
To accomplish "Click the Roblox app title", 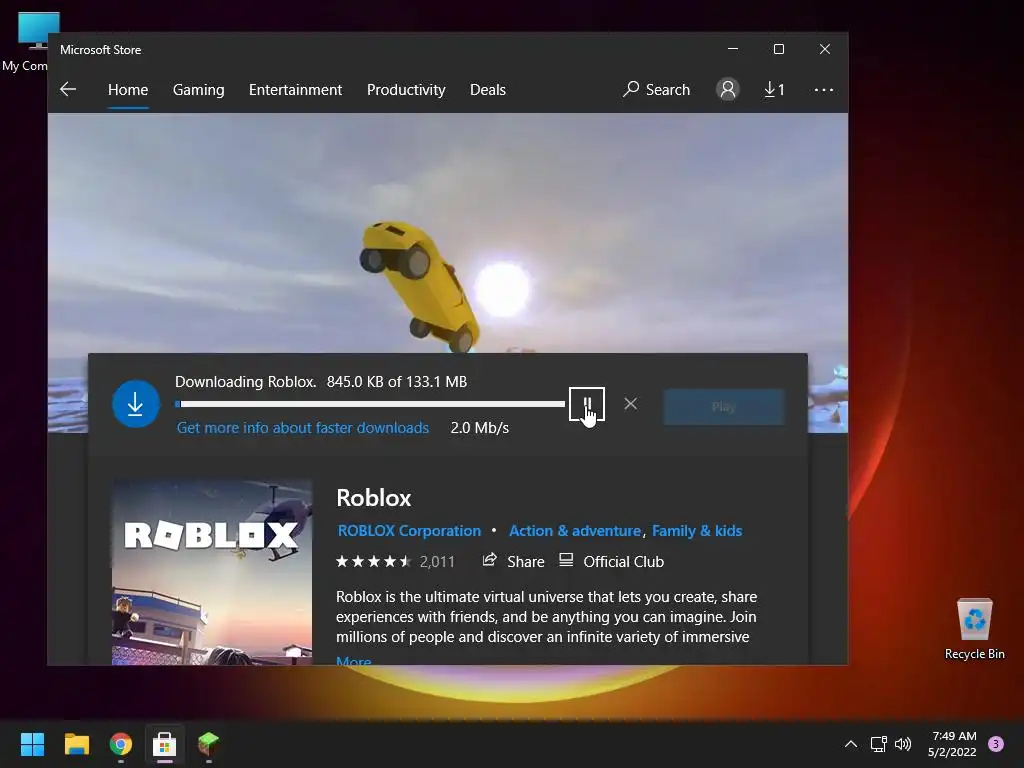I will point(374,498).
